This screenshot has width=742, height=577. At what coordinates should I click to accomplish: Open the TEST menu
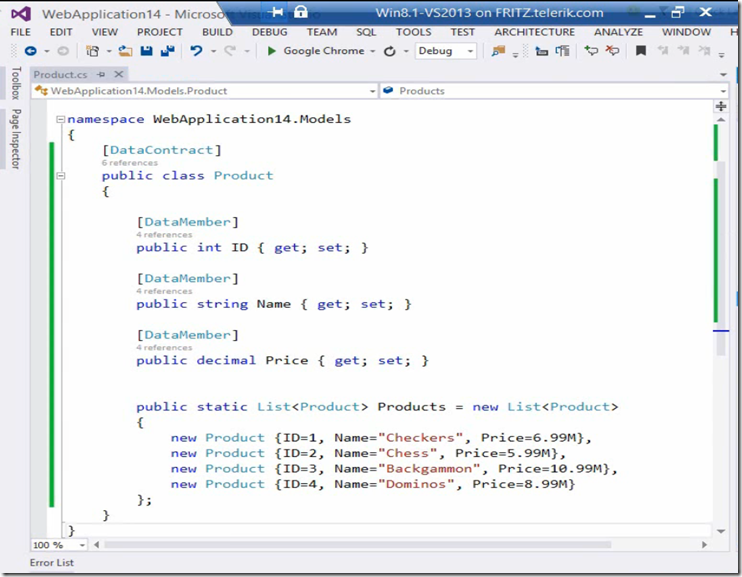[x=462, y=32]
